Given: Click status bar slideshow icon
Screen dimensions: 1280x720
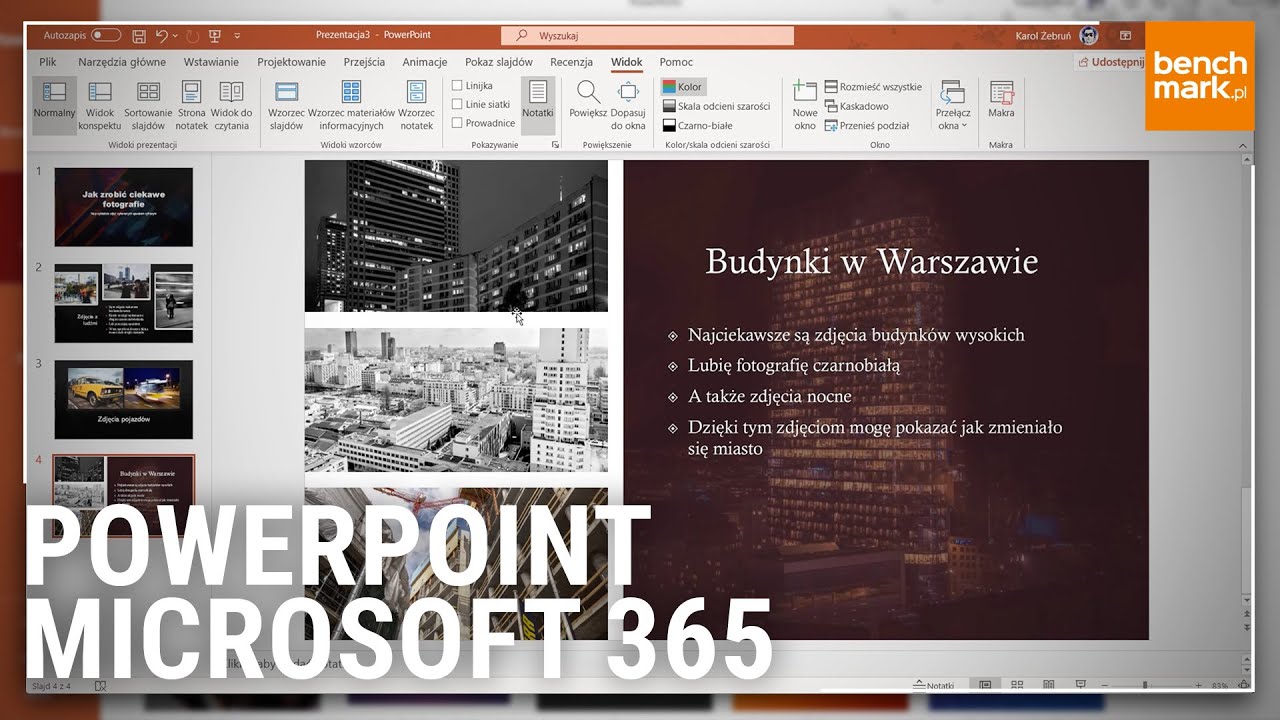Looking at the screenshot, I should pyautogui.click(x=1080, y=686).
